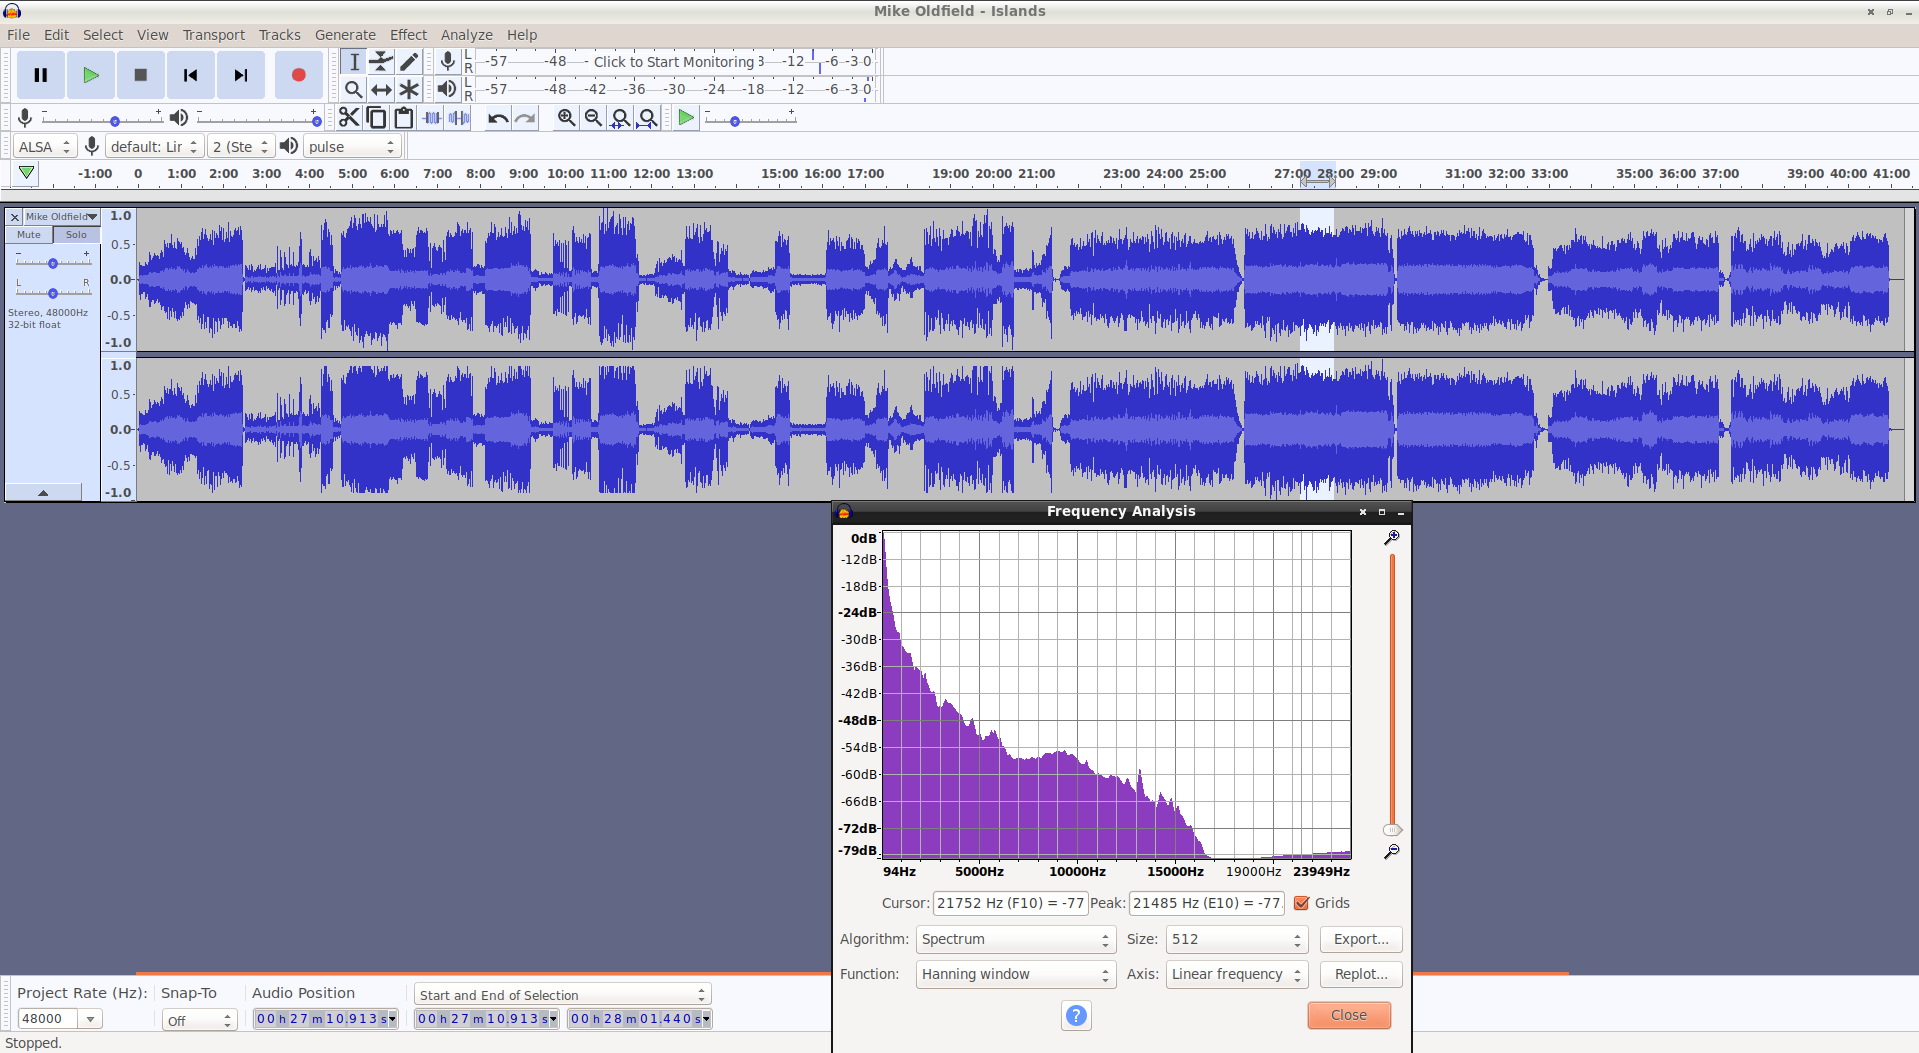
Task: Click the Cut scissors icon
Action: pyautogui.click(x=349, y=118)
